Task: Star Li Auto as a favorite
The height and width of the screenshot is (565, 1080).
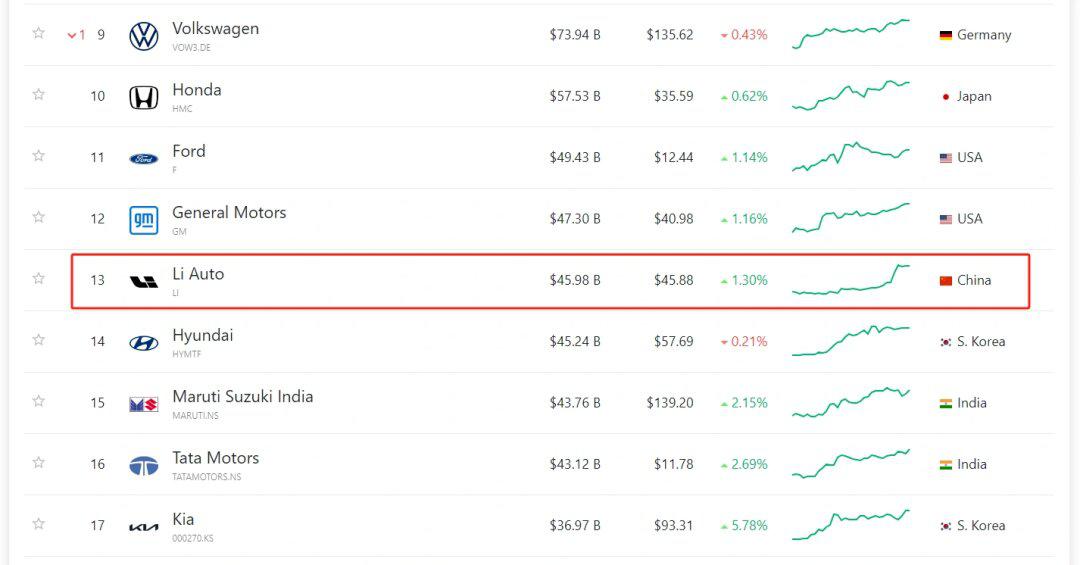Action: tap(39, 278)
